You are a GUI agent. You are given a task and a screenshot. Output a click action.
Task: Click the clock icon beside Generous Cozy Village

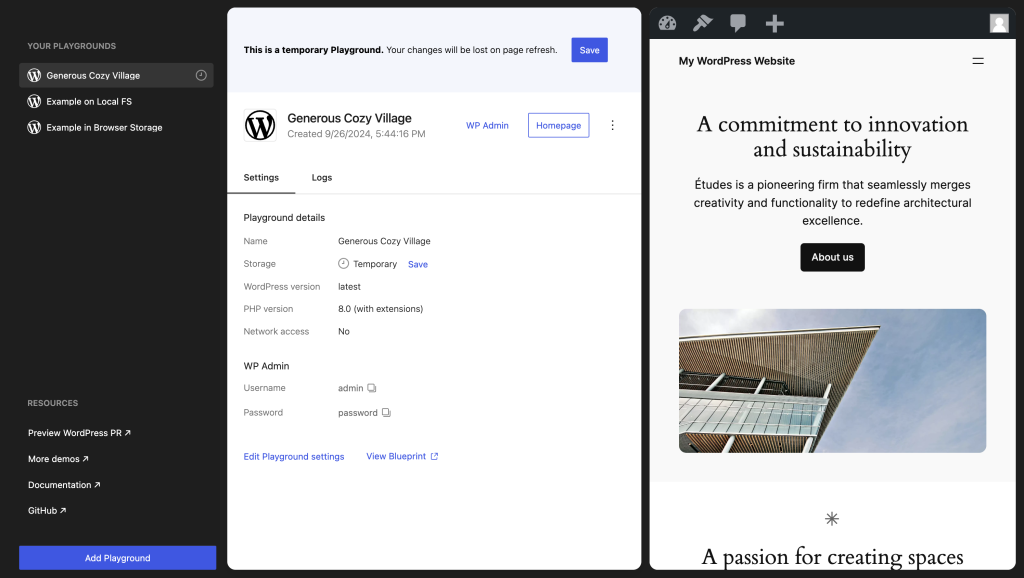201,75
